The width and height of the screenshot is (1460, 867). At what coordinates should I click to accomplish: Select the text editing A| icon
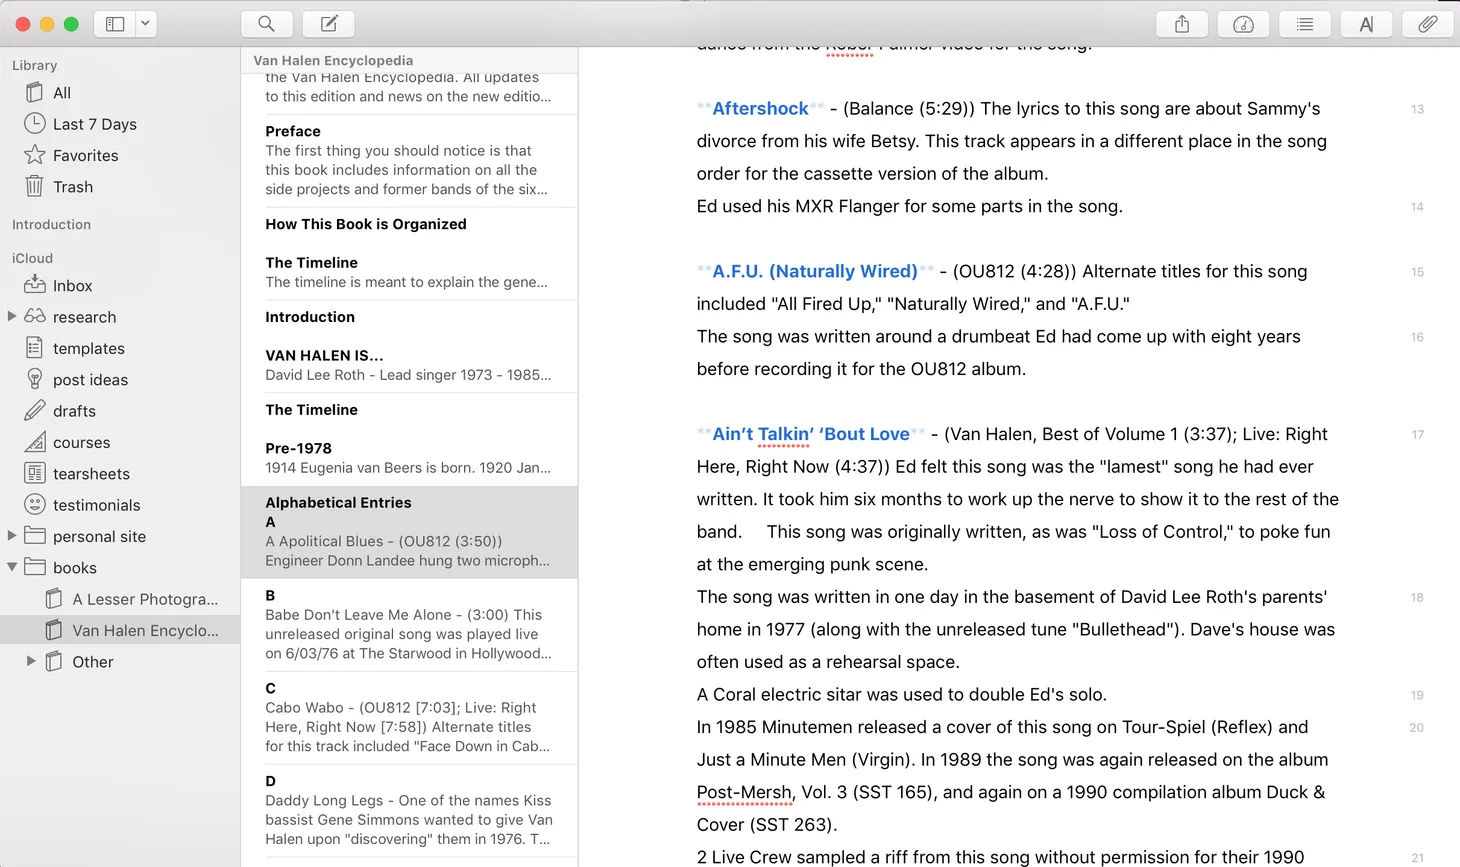(x=1366, y=23)
